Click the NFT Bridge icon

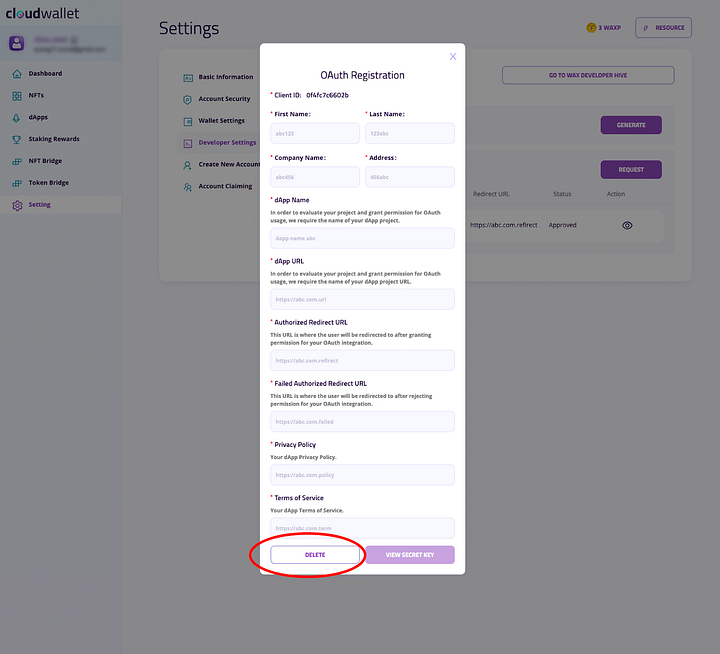[17, 161]
